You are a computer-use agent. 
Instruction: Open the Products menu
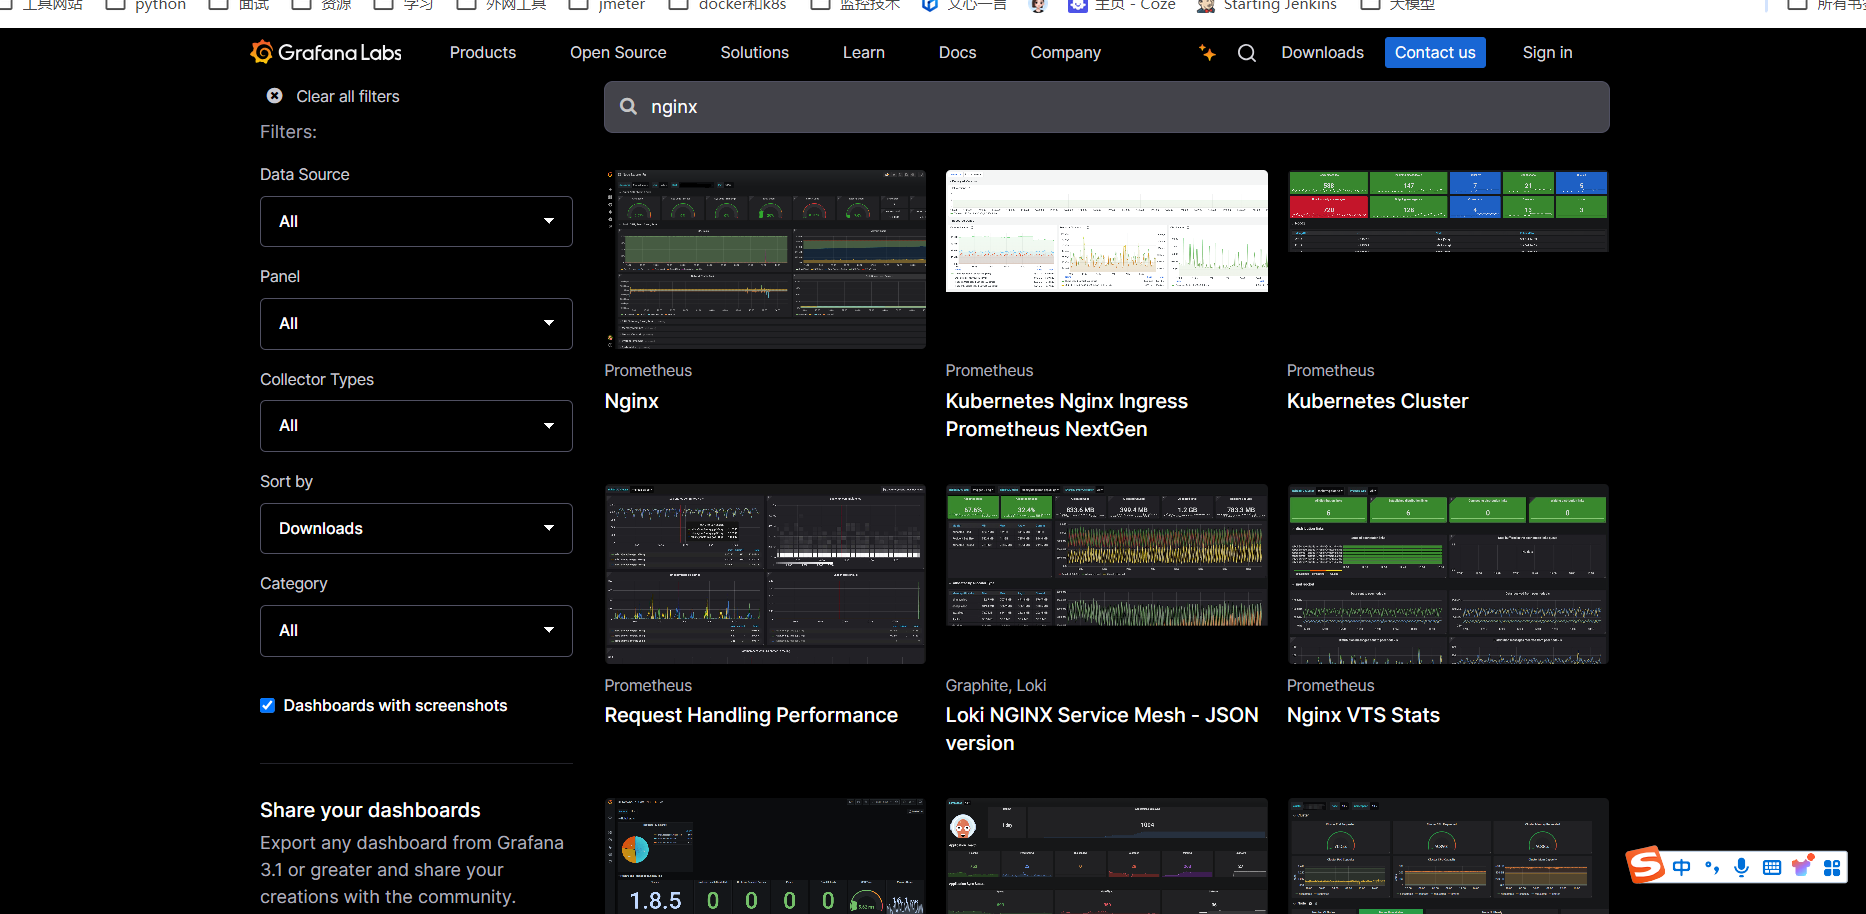click(483, 53)
